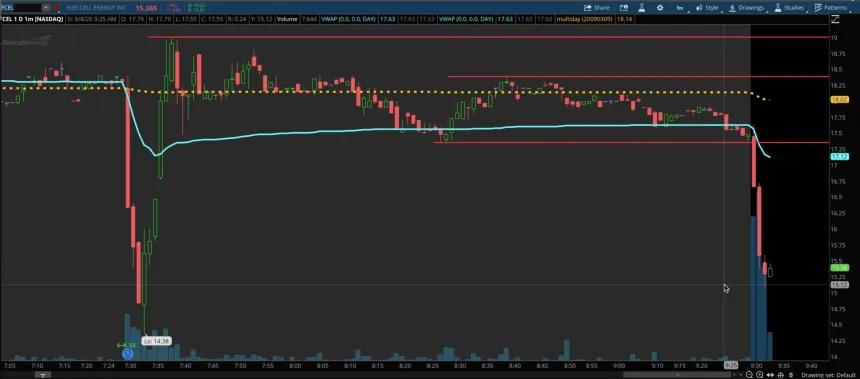The height and width of the screenshot is (379, 860).
Task: Open the Studies menu
Action: pos(789,8)
